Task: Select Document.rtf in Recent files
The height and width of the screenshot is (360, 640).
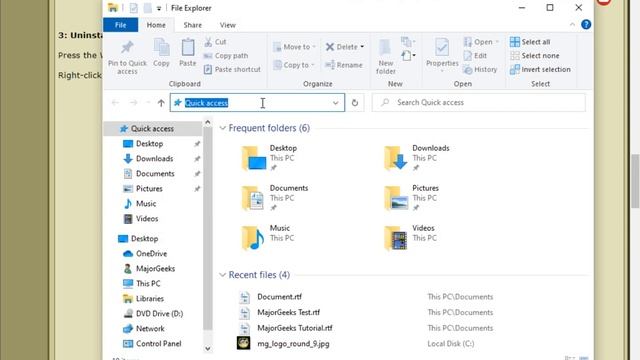Action: (x=279, y=297)
